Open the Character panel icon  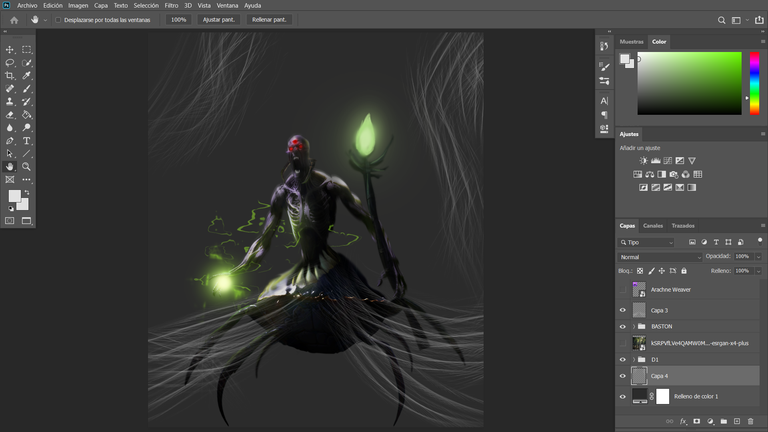click(604, 101)
